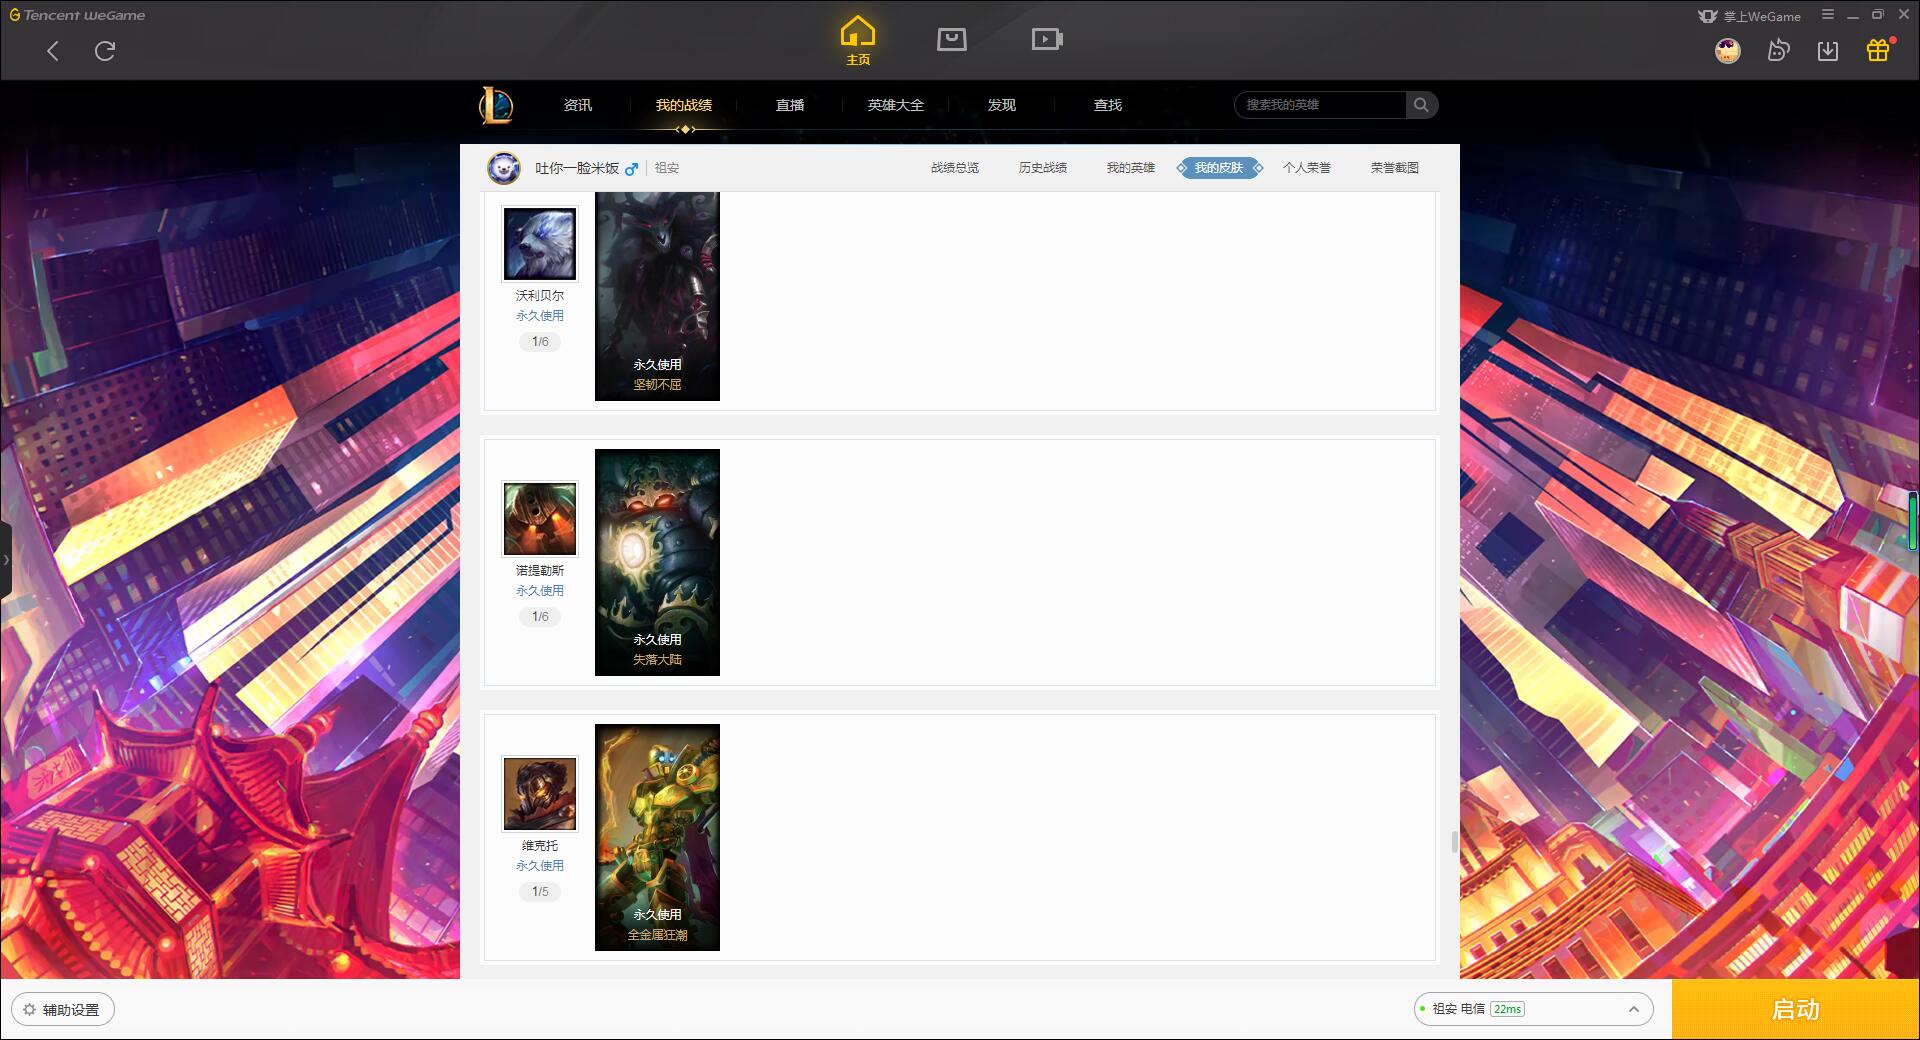Launch the game with 启动 button

pos(1795,1009)
